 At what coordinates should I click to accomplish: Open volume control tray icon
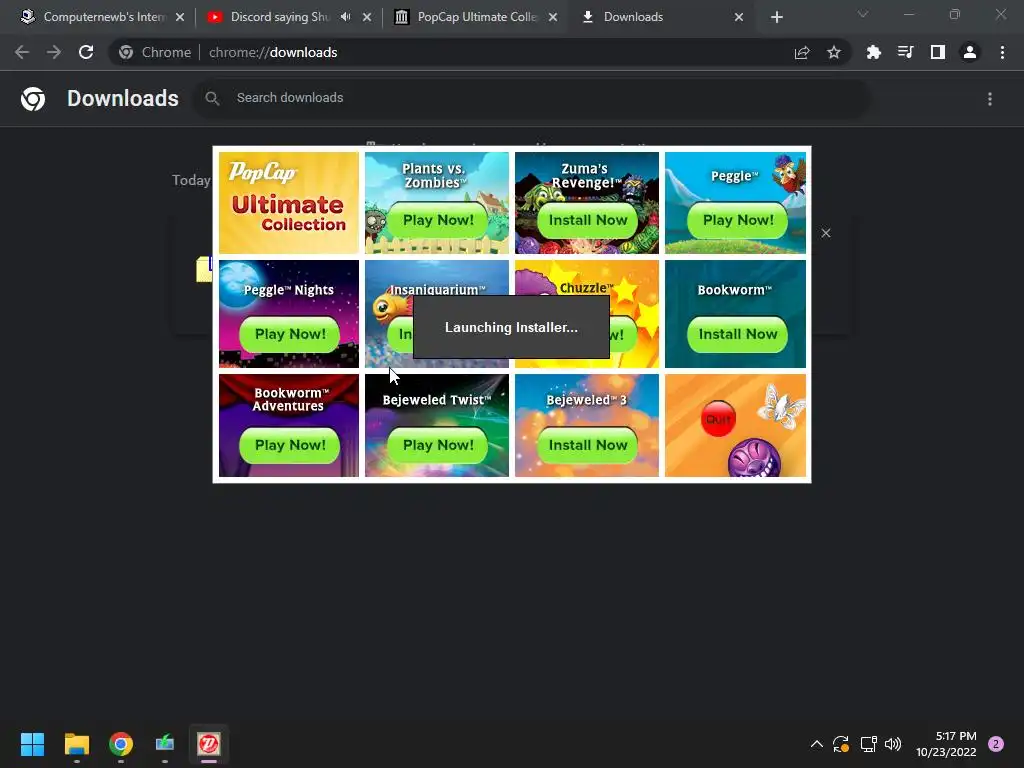click(x=893, y=744)
